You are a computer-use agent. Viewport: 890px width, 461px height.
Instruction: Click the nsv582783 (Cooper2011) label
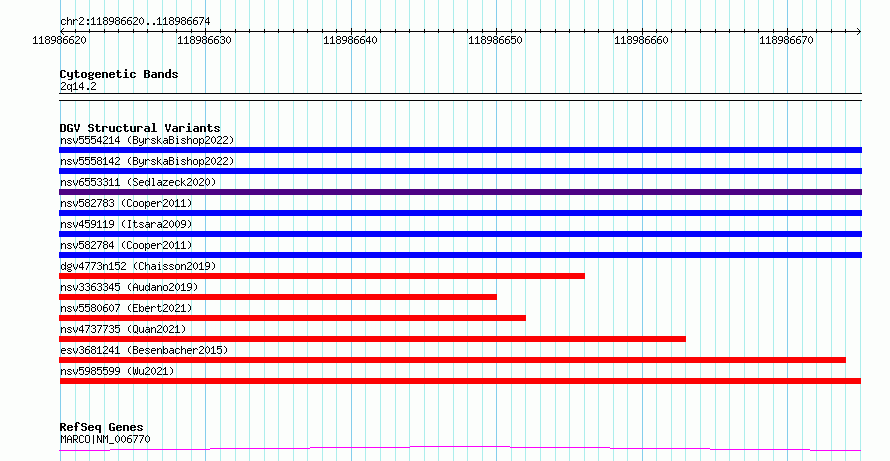(x=126, y=203)
